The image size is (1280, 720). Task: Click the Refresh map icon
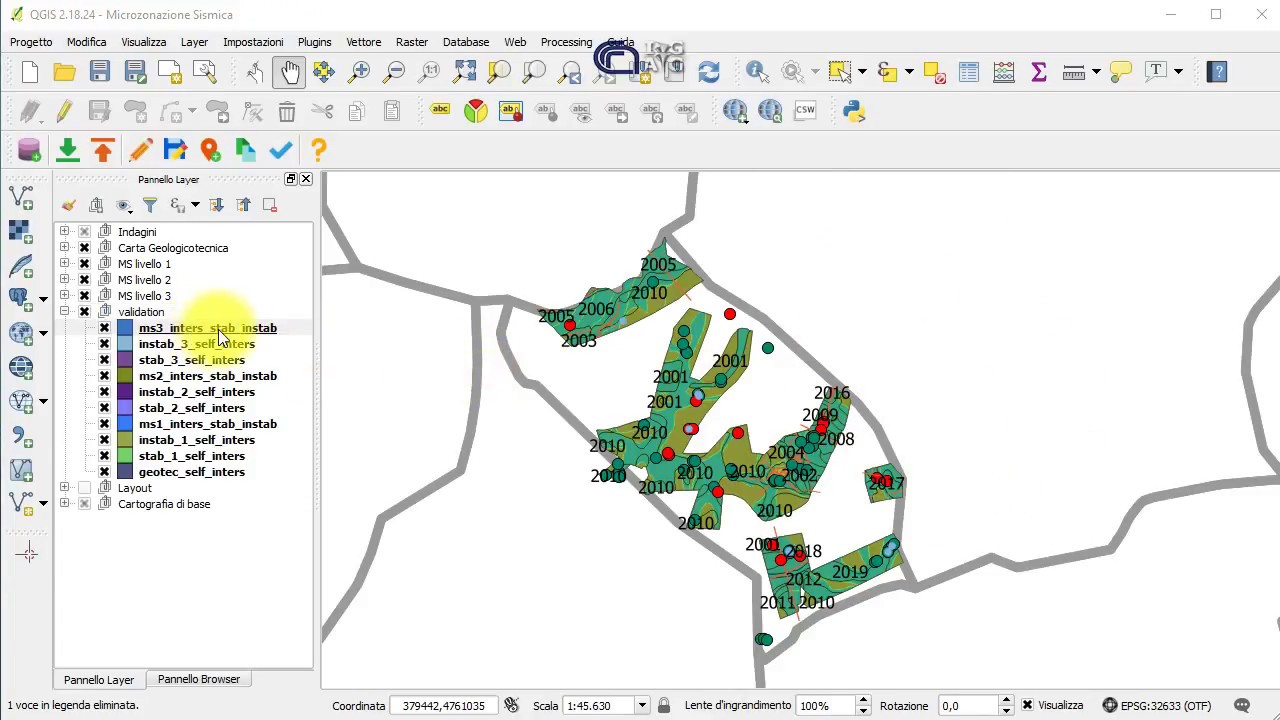709,72
